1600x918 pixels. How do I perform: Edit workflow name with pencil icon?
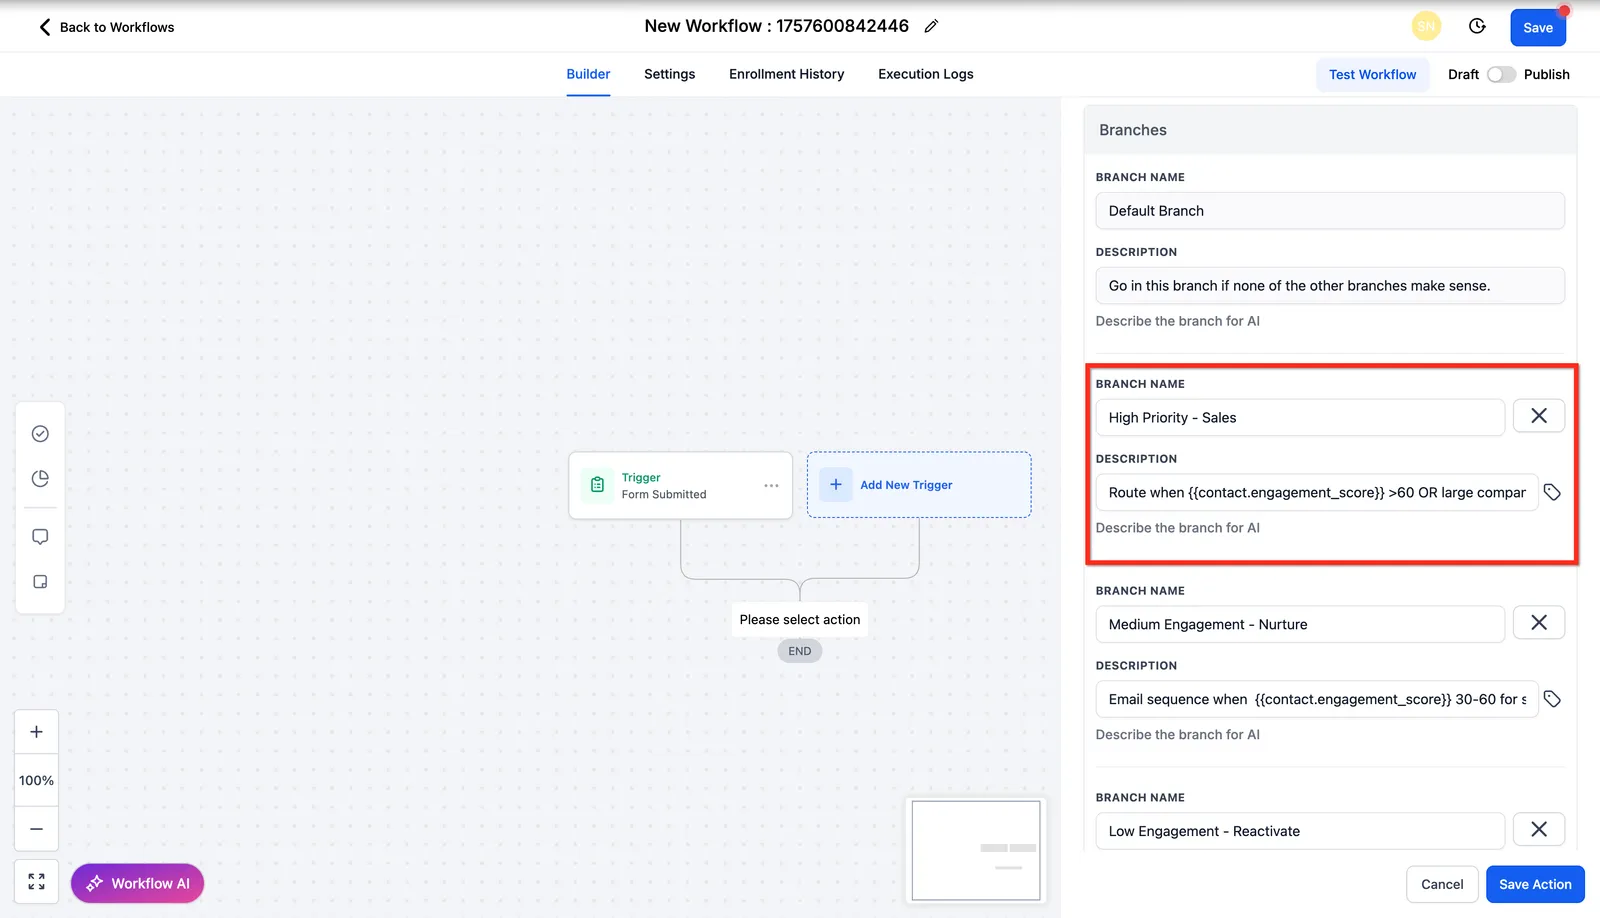click(x=931, y=26)
